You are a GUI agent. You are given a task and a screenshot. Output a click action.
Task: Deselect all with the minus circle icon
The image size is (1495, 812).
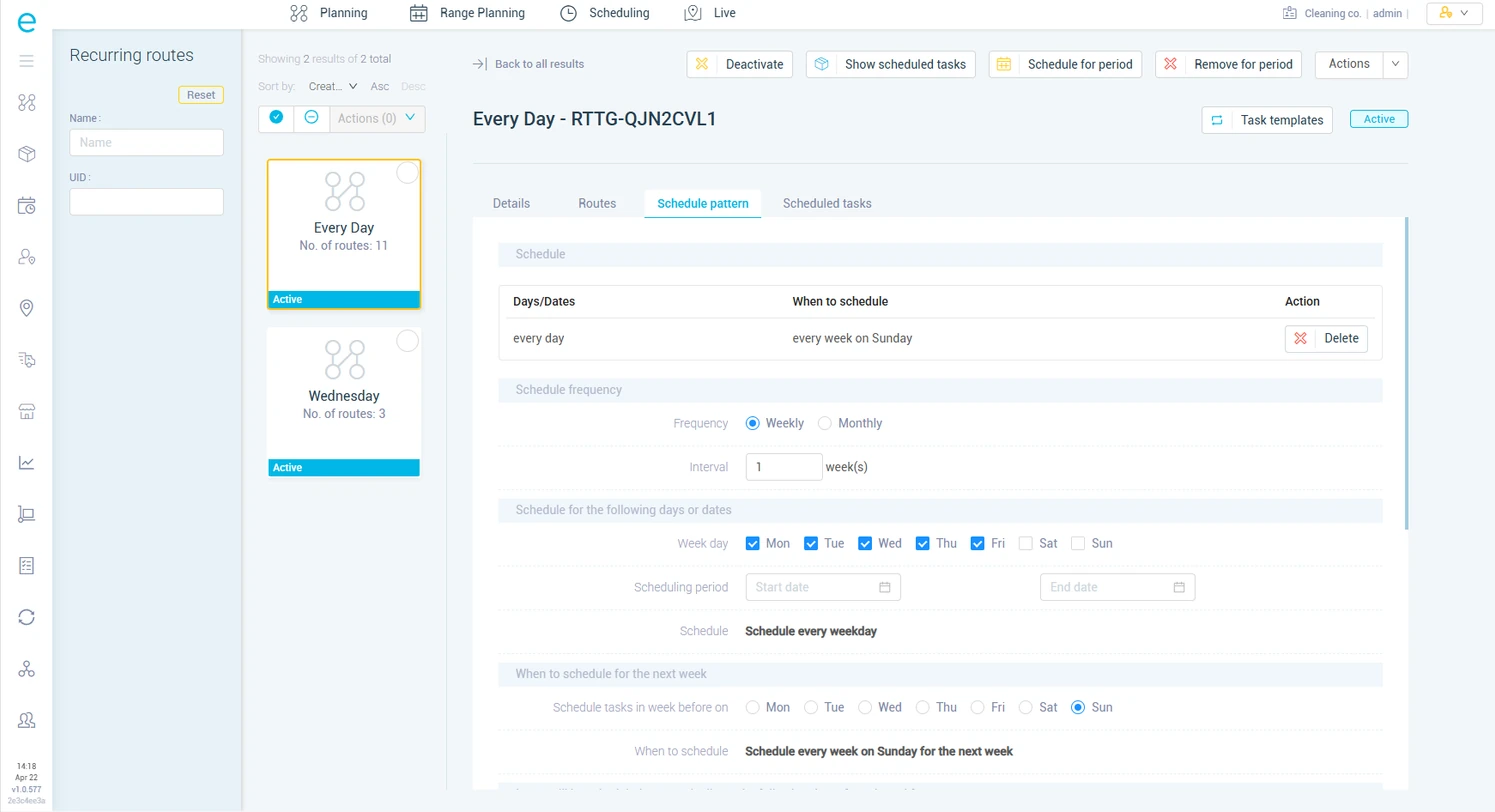tap(311, 118)
